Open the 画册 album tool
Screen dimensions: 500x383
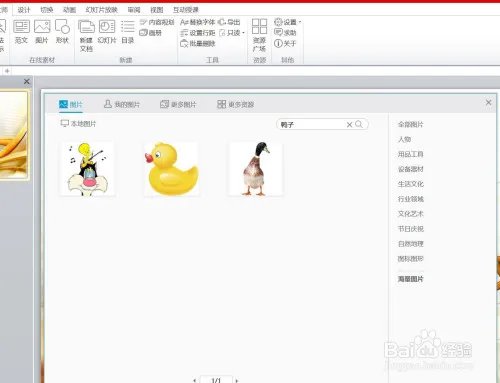click(151, 33)
